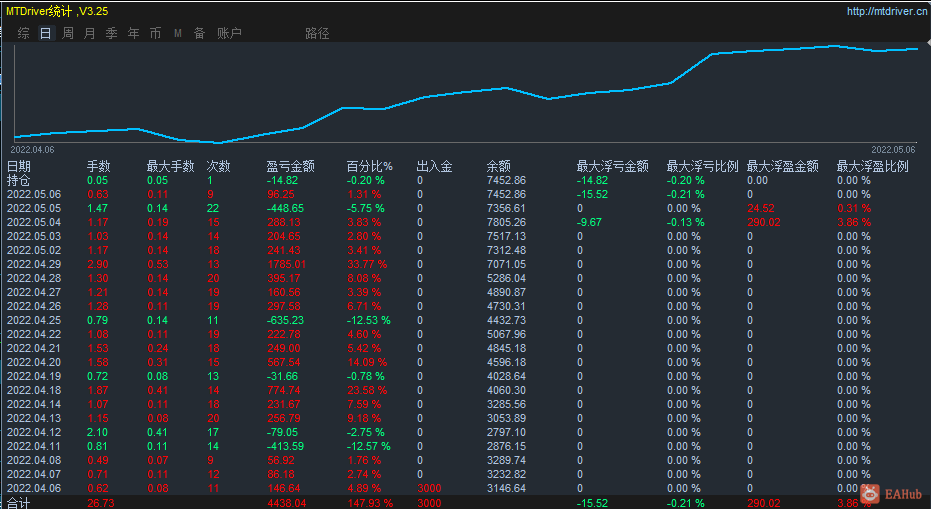Image resolution: width=931 pixels, height=509 pixels.
Task: Click the EAHub logo icon
Action: point(870,493)
